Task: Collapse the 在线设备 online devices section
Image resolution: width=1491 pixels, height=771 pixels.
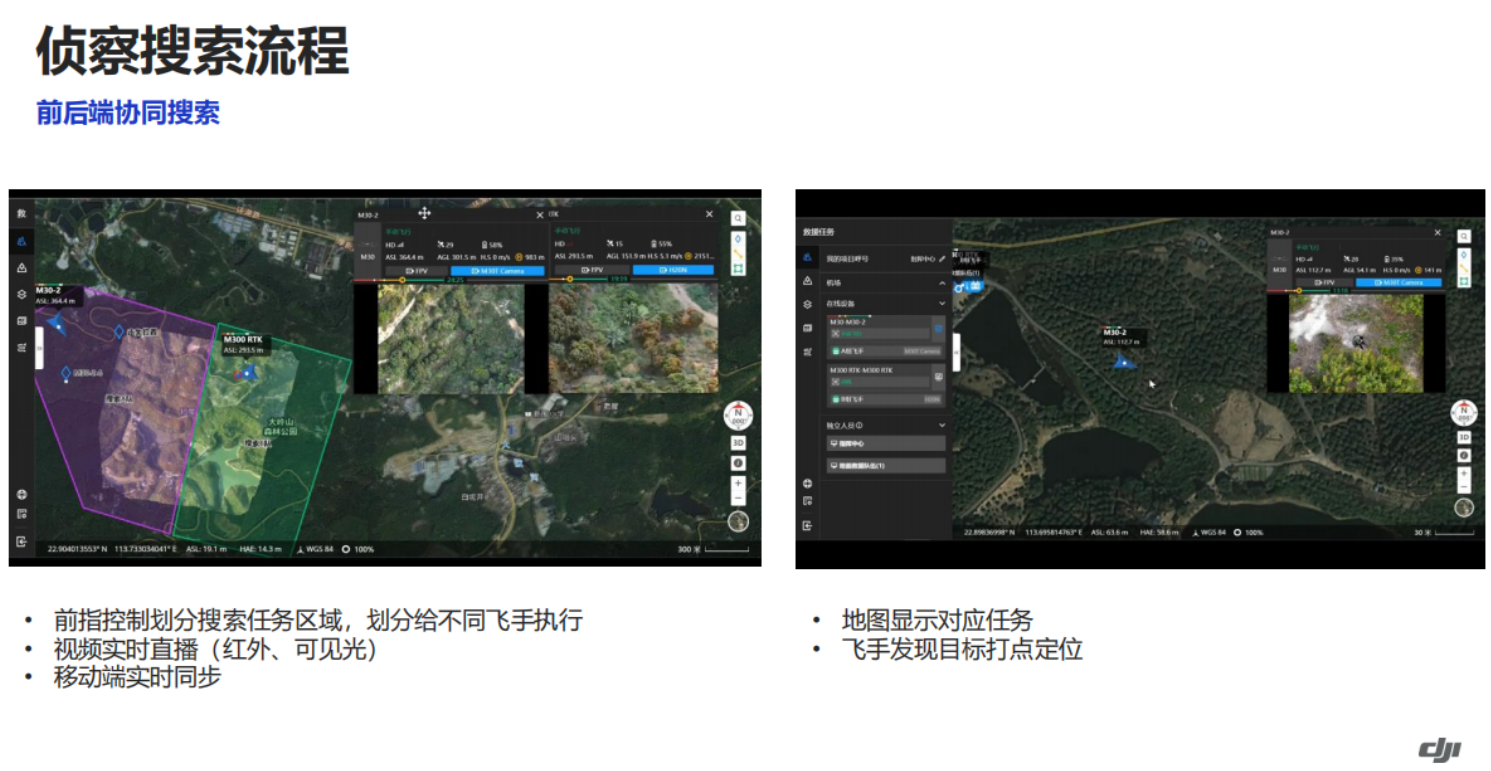Action: (942, 303)
